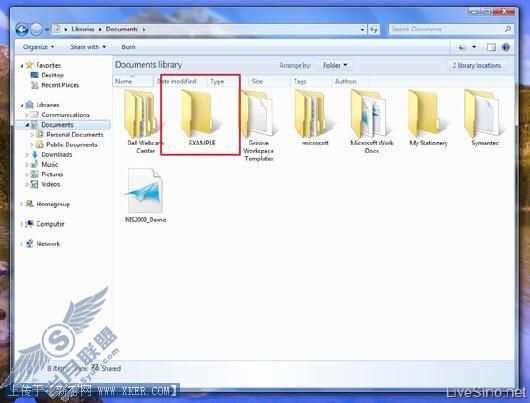Toggle the preview pane button
This screenshot has width=530, height=403.
click(491, 47)
